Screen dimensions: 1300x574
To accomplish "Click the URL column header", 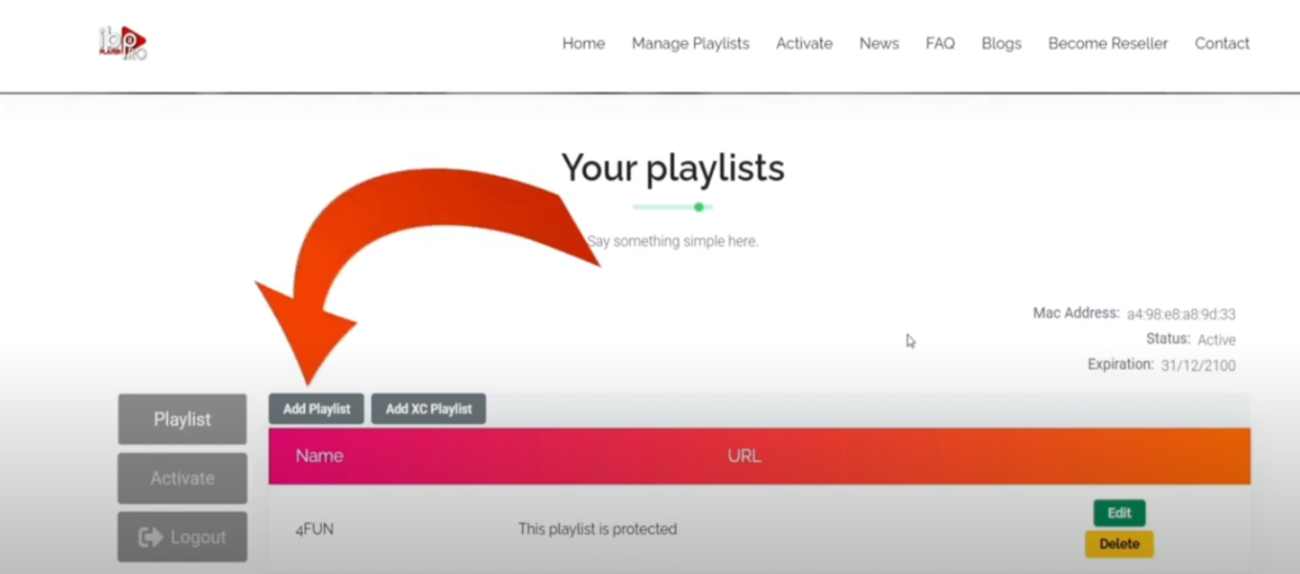I will point(744,456).
